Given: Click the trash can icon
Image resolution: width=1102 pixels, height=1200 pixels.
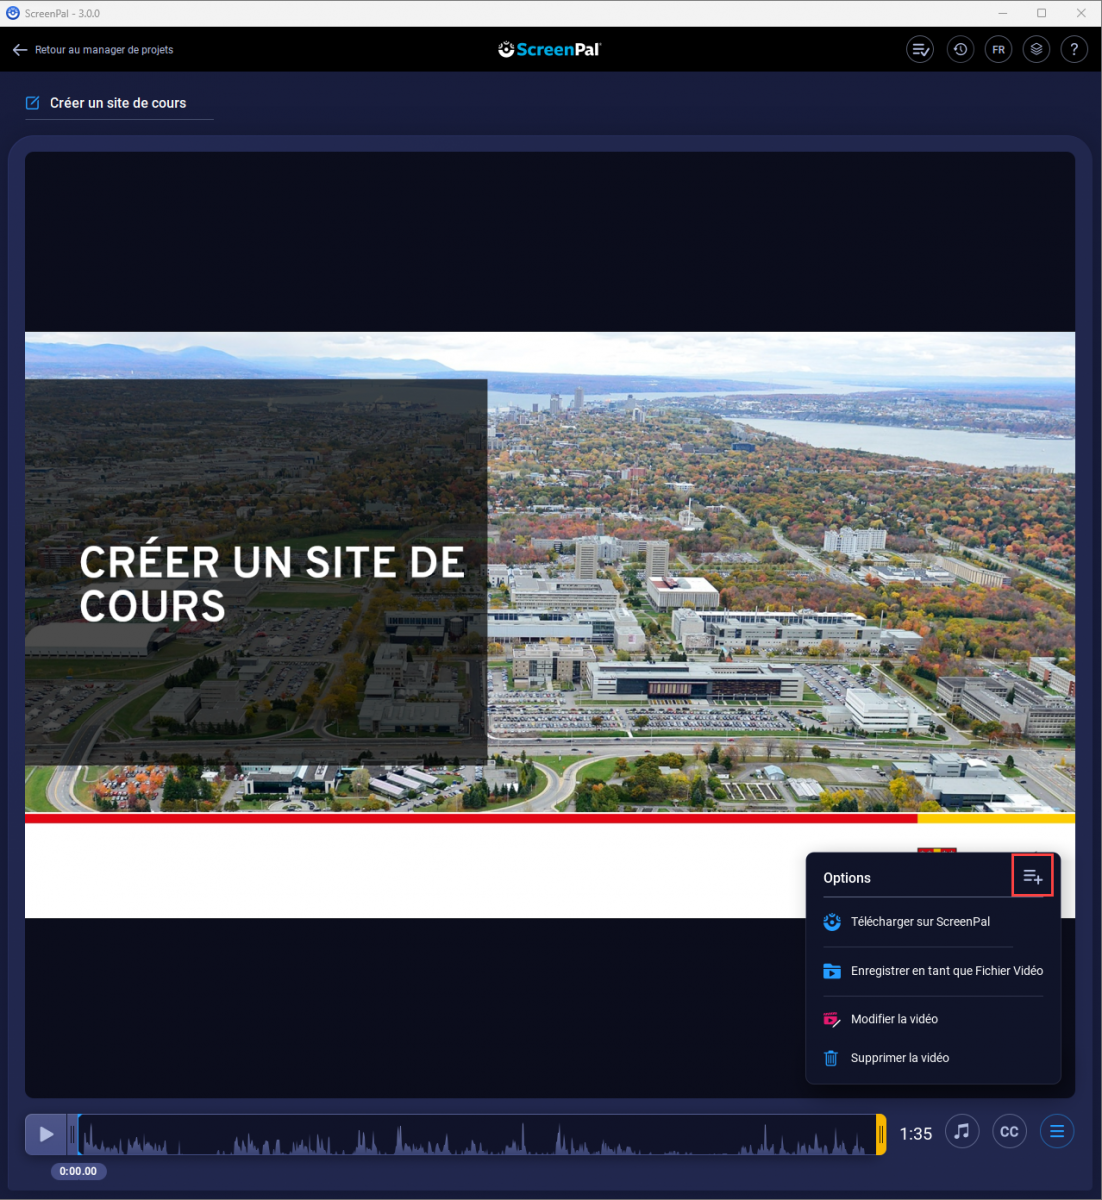Looking at the screenshot, I should [x=831, y=1058].
